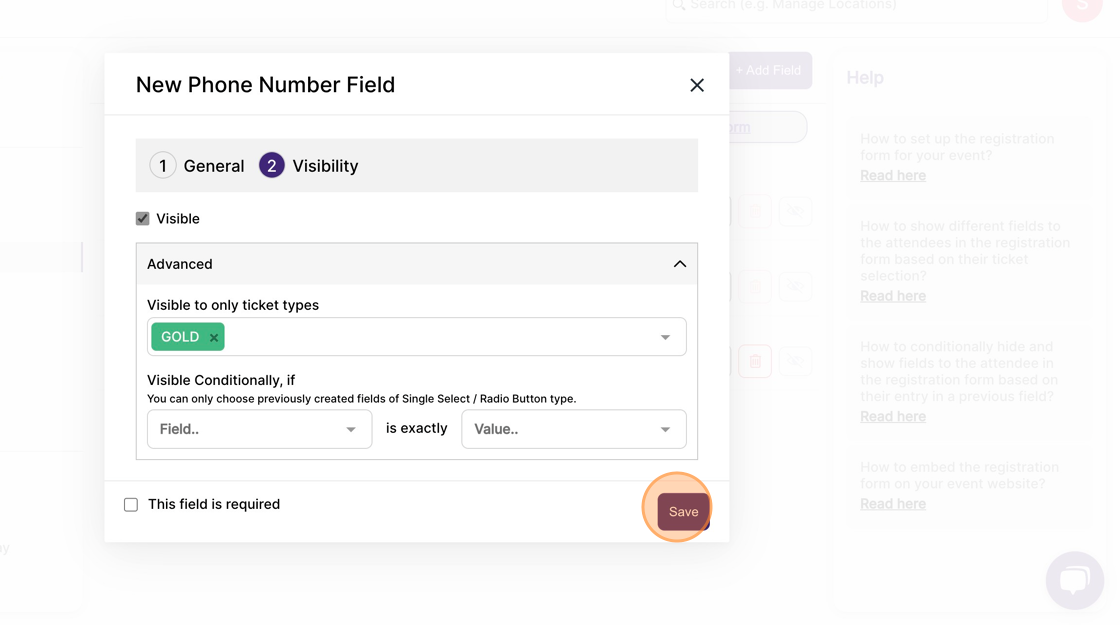This screenshot has height=625, width=1120.
Task: Open the chat support bubble
Action: coord(1074,579)
